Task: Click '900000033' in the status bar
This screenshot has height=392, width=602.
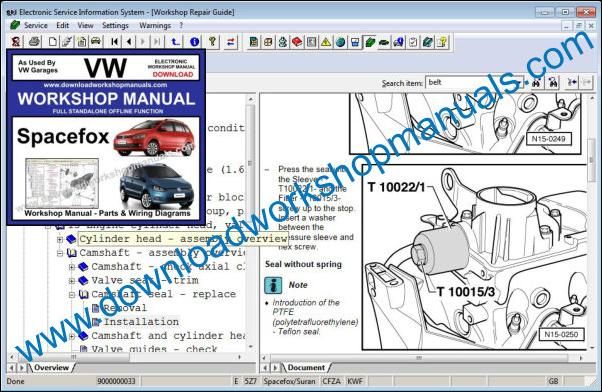Action: 116,381
